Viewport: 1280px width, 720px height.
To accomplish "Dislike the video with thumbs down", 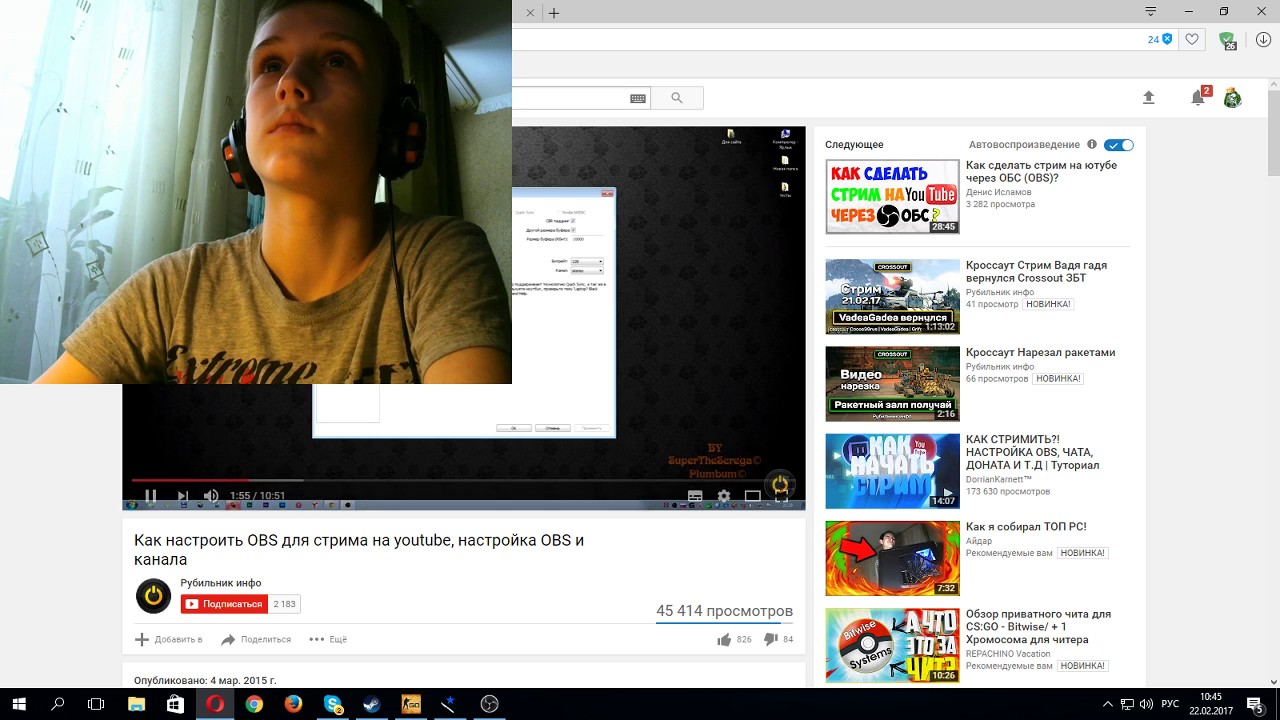I will click(771, 640).
